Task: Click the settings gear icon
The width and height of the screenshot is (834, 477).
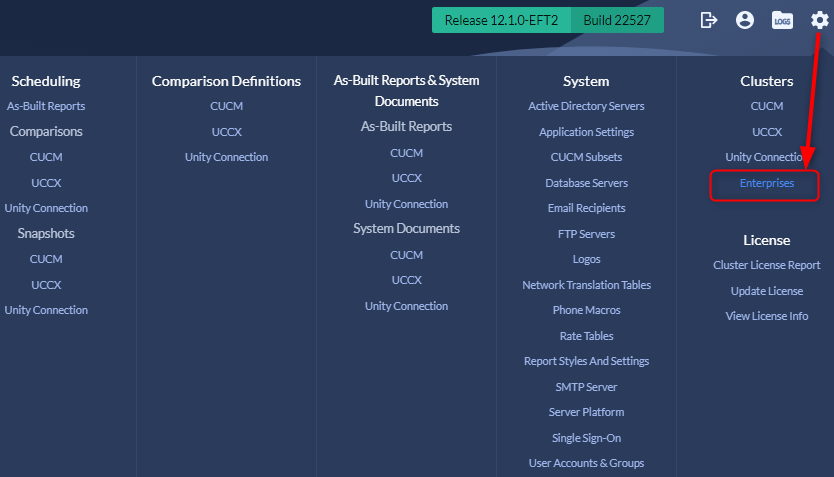Action: pos(819,20)
